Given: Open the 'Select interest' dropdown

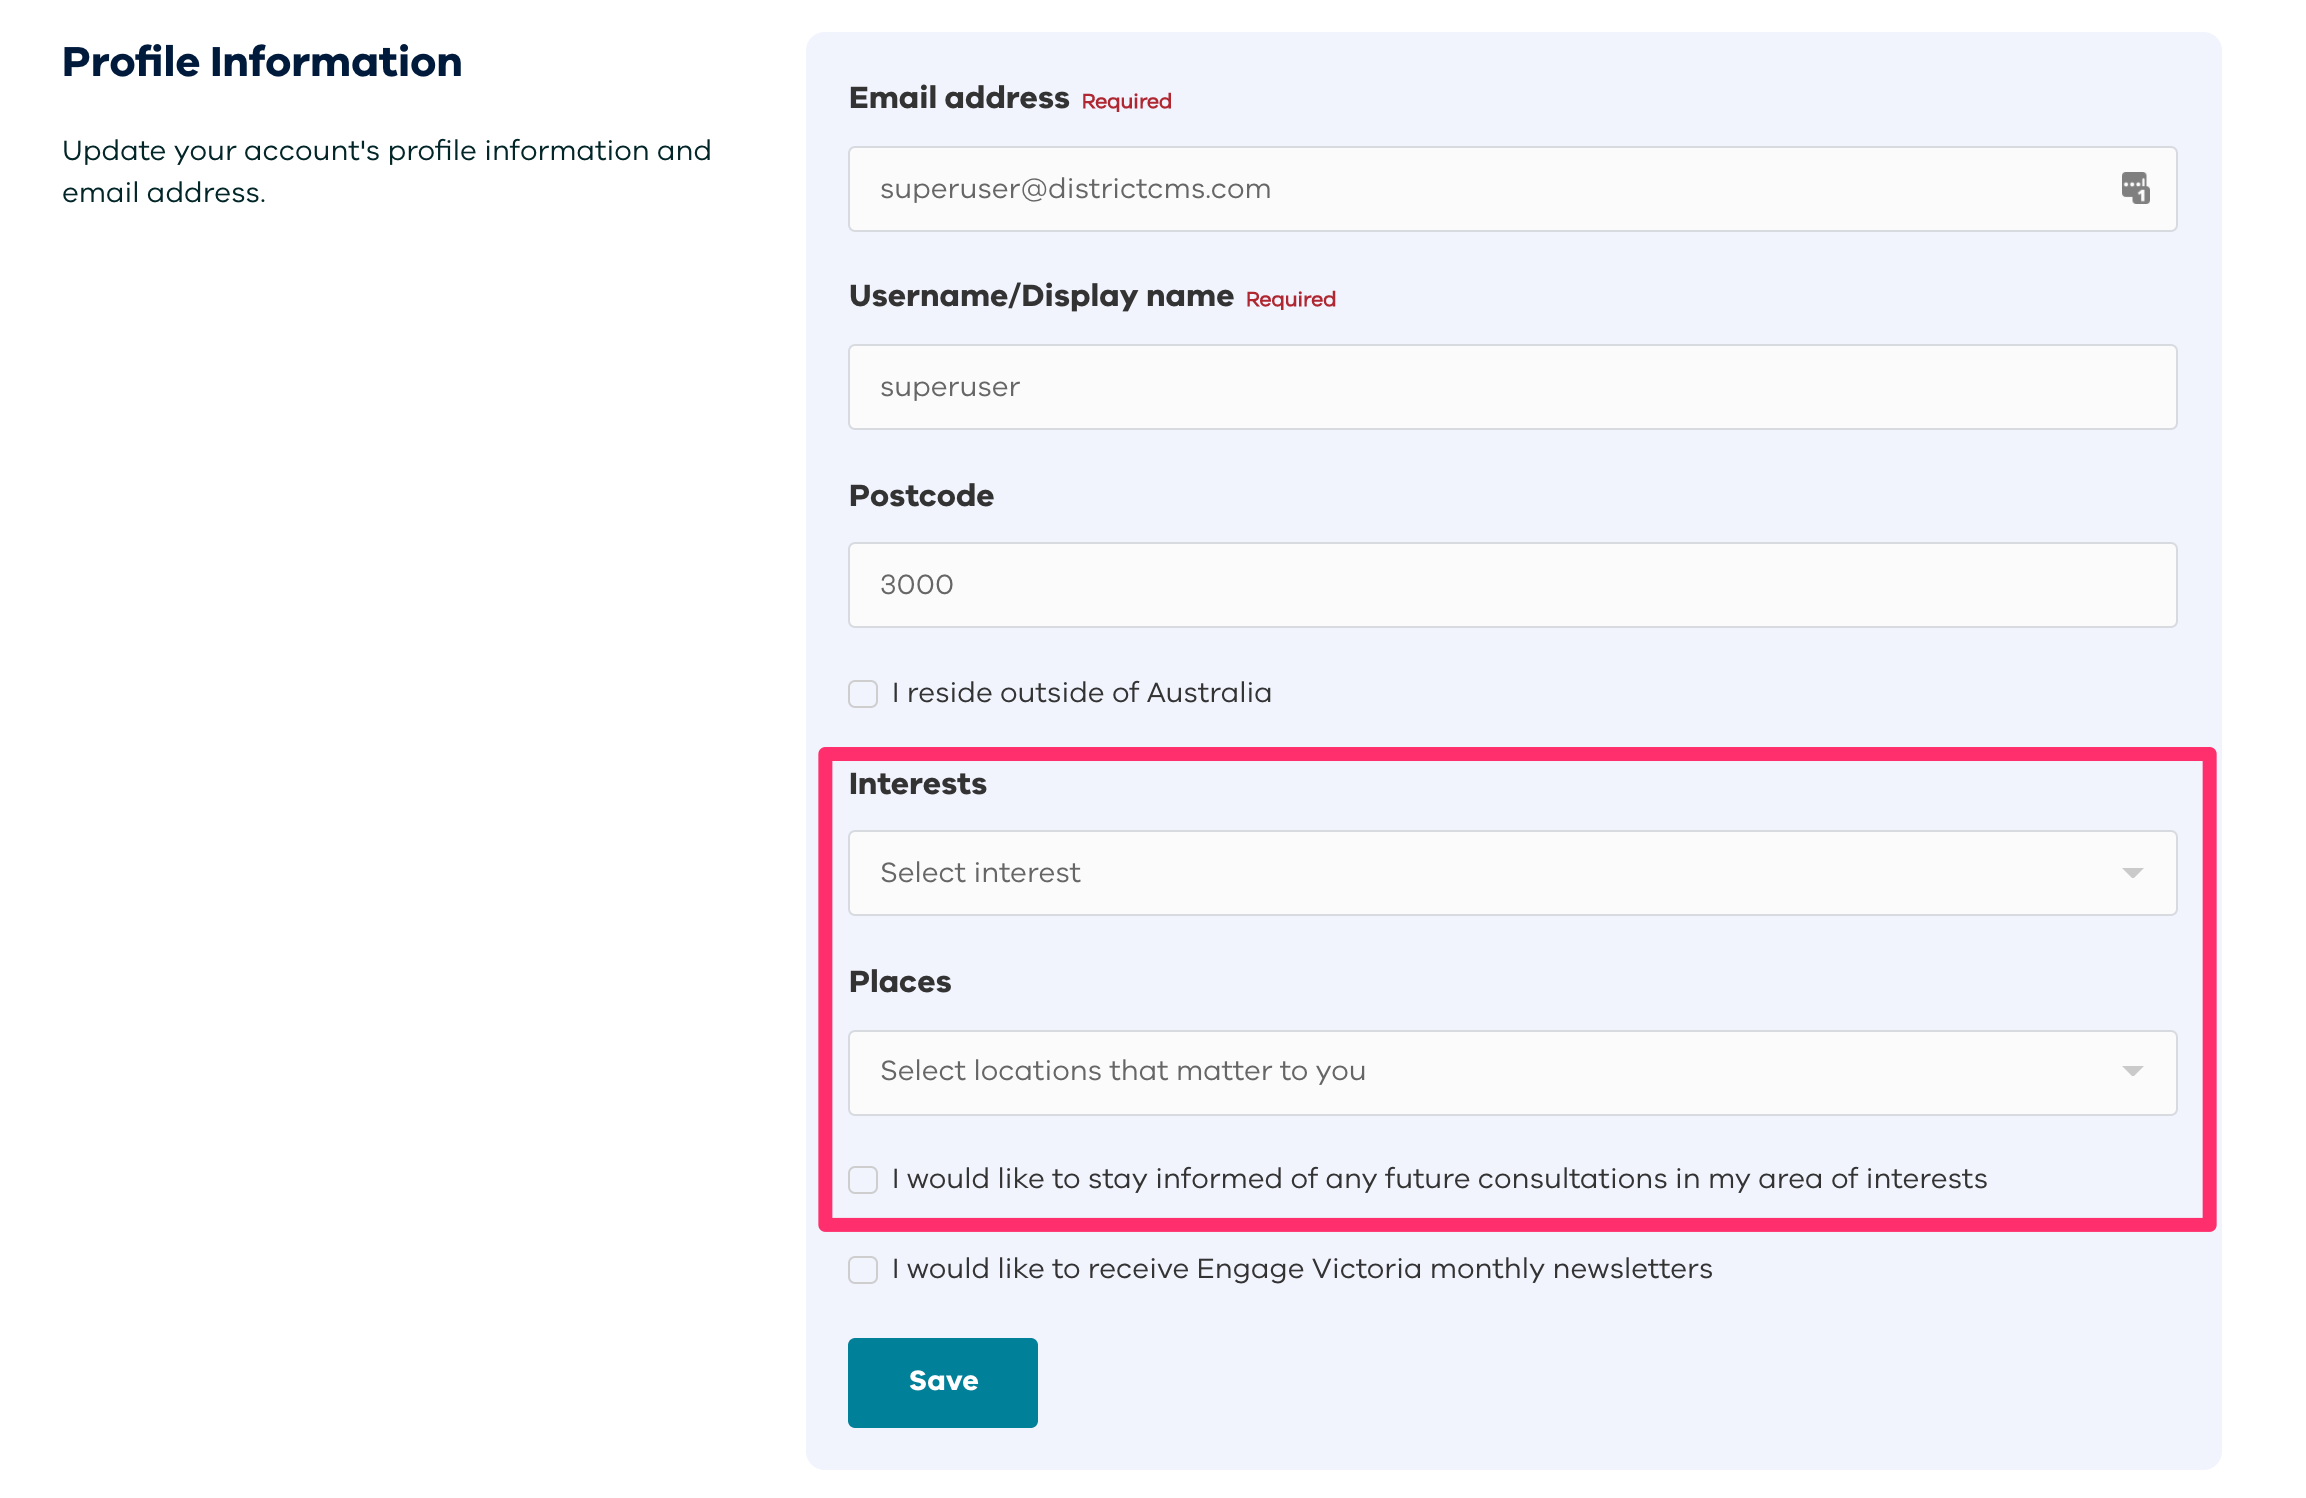Looking at the screenshot, I should click(x=1480, y=873).
